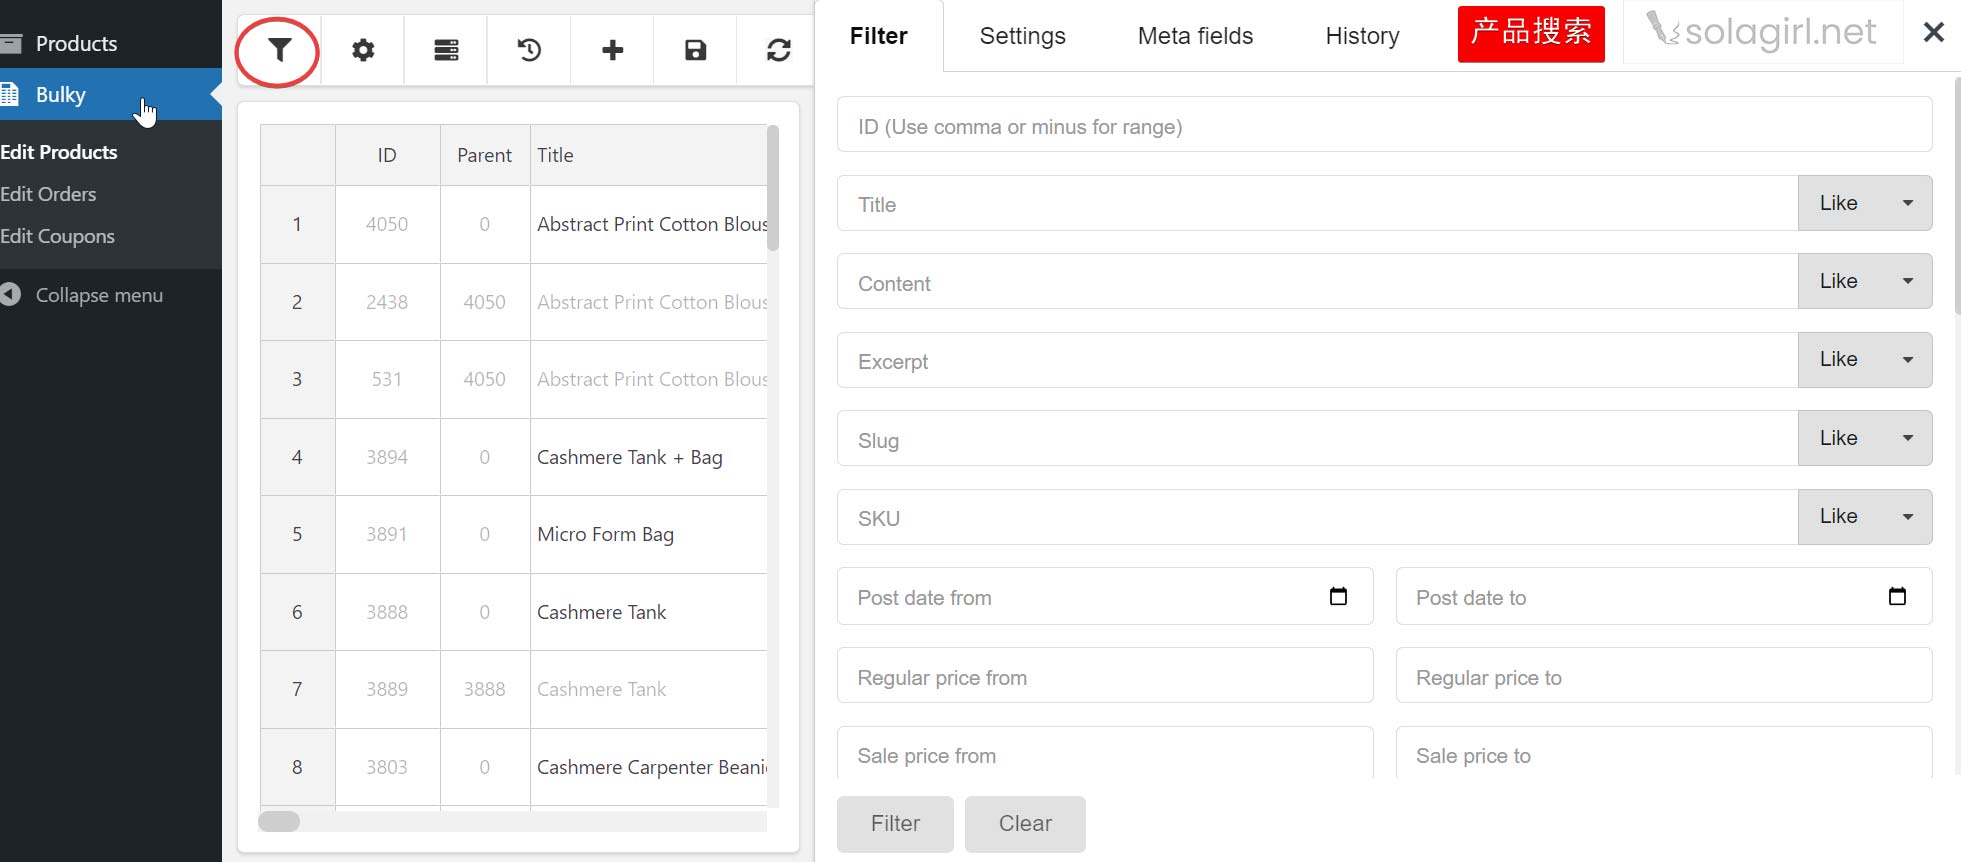Image resolution: width=1961 pixels, height=862 pixels.
Task: Expand the Title Like dropdown
Action: (1864, 203)
